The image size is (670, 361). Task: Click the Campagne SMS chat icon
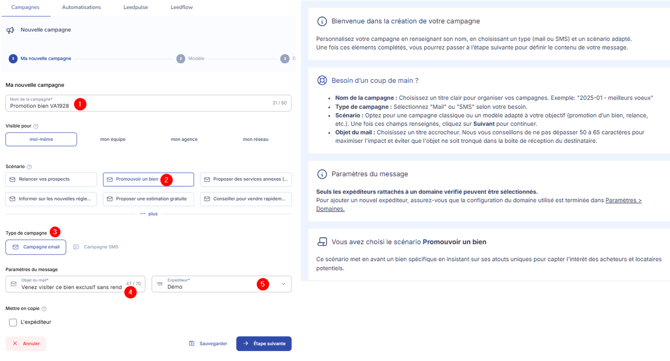(76, 247)
